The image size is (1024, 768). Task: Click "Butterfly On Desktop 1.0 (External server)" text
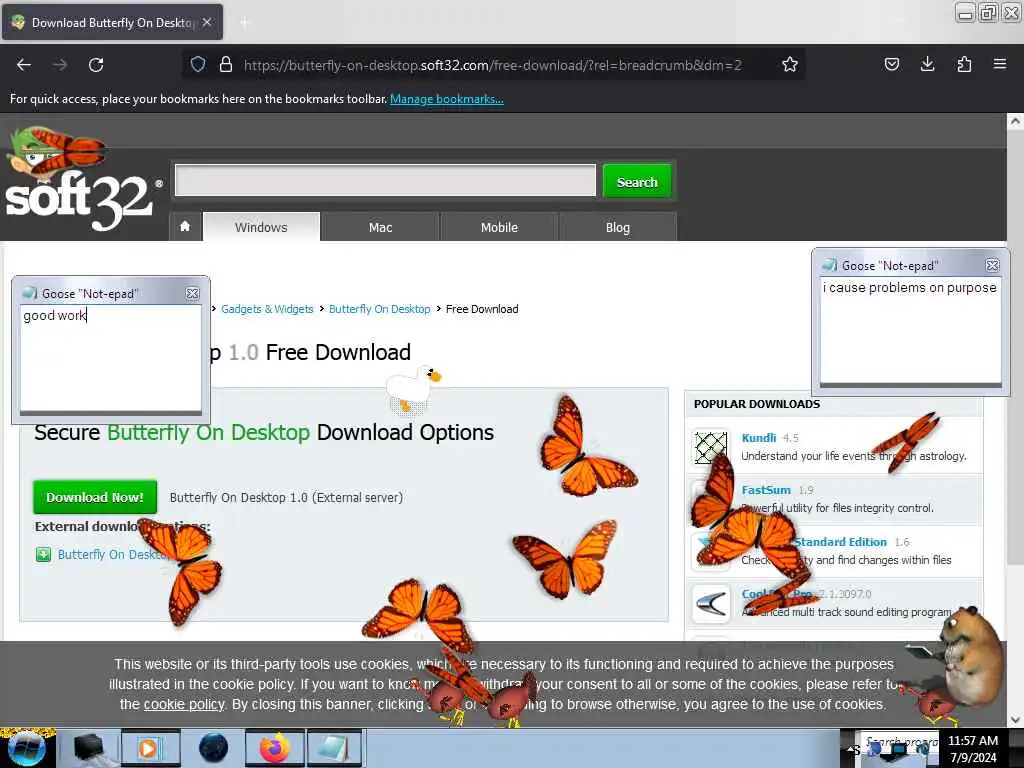click(x=286, y=498)
